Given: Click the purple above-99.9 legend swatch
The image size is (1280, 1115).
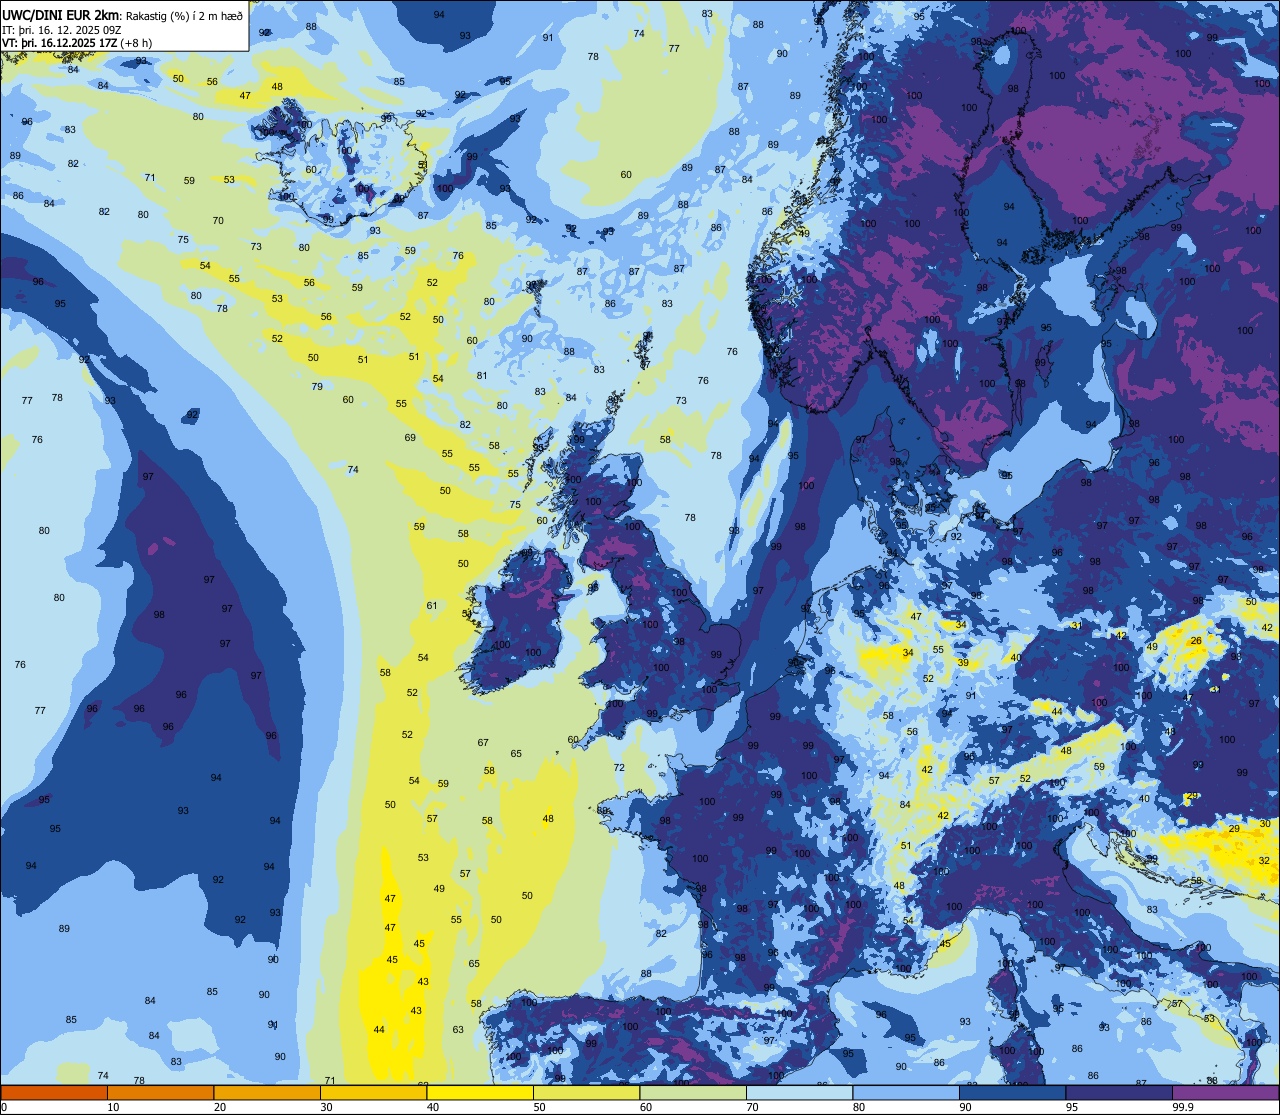Looking at the screenshot, I should point(1225,1092).
